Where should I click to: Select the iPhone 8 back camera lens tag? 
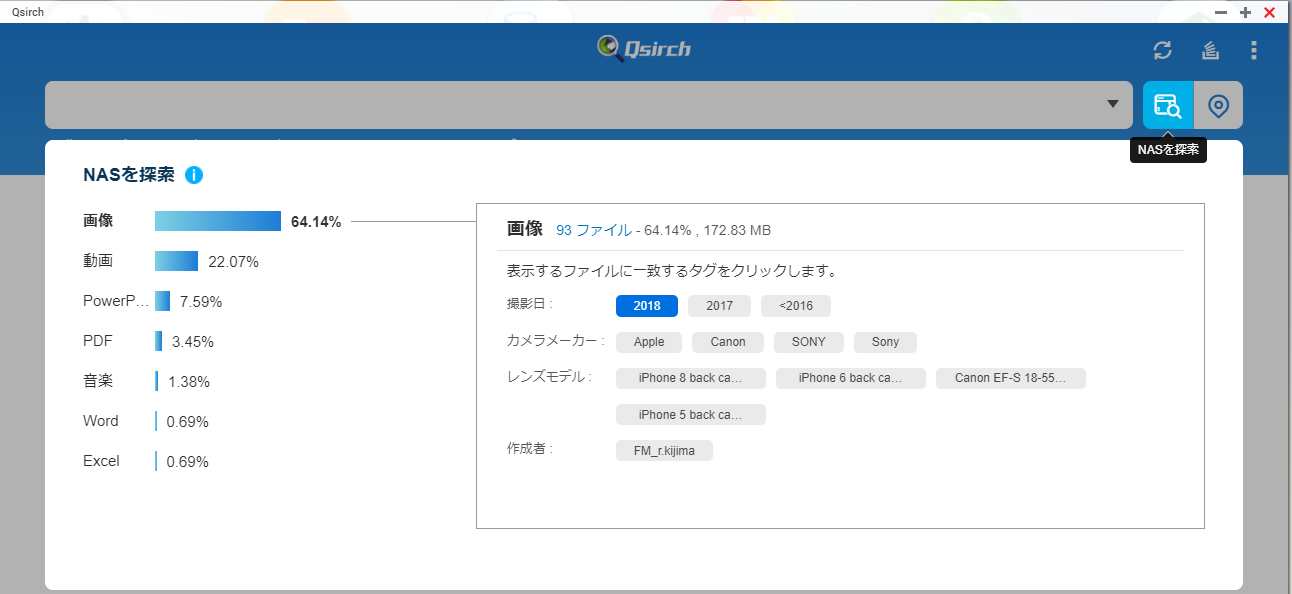[x=690, y=378]
